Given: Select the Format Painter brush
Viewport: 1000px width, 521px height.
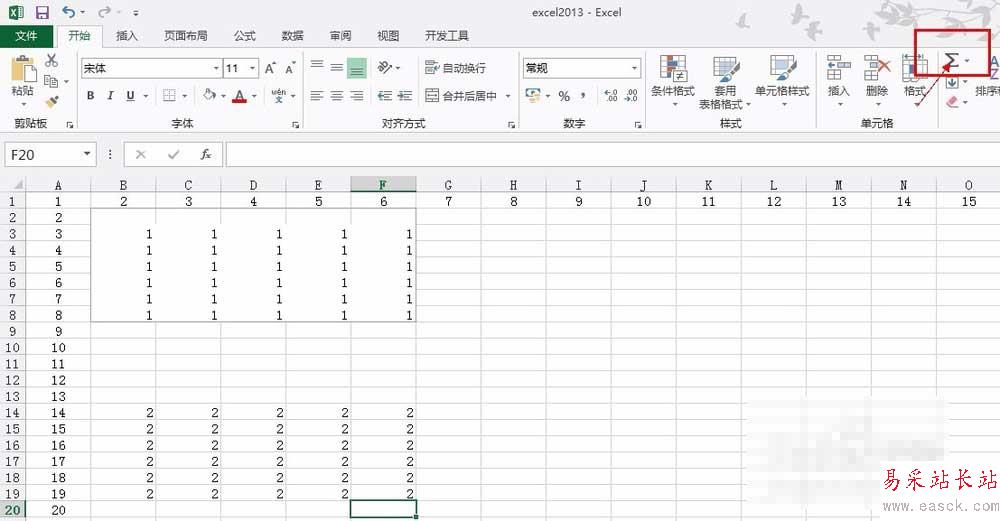Looking at the screenshot, I should point(52,101).
